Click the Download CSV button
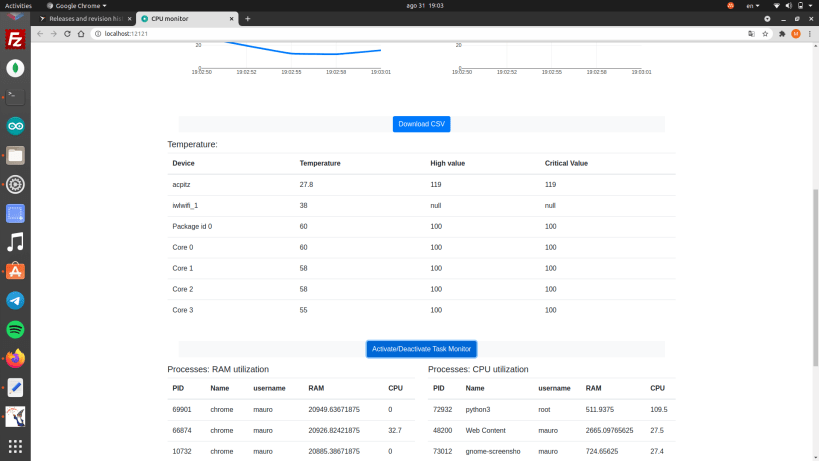 422,124
